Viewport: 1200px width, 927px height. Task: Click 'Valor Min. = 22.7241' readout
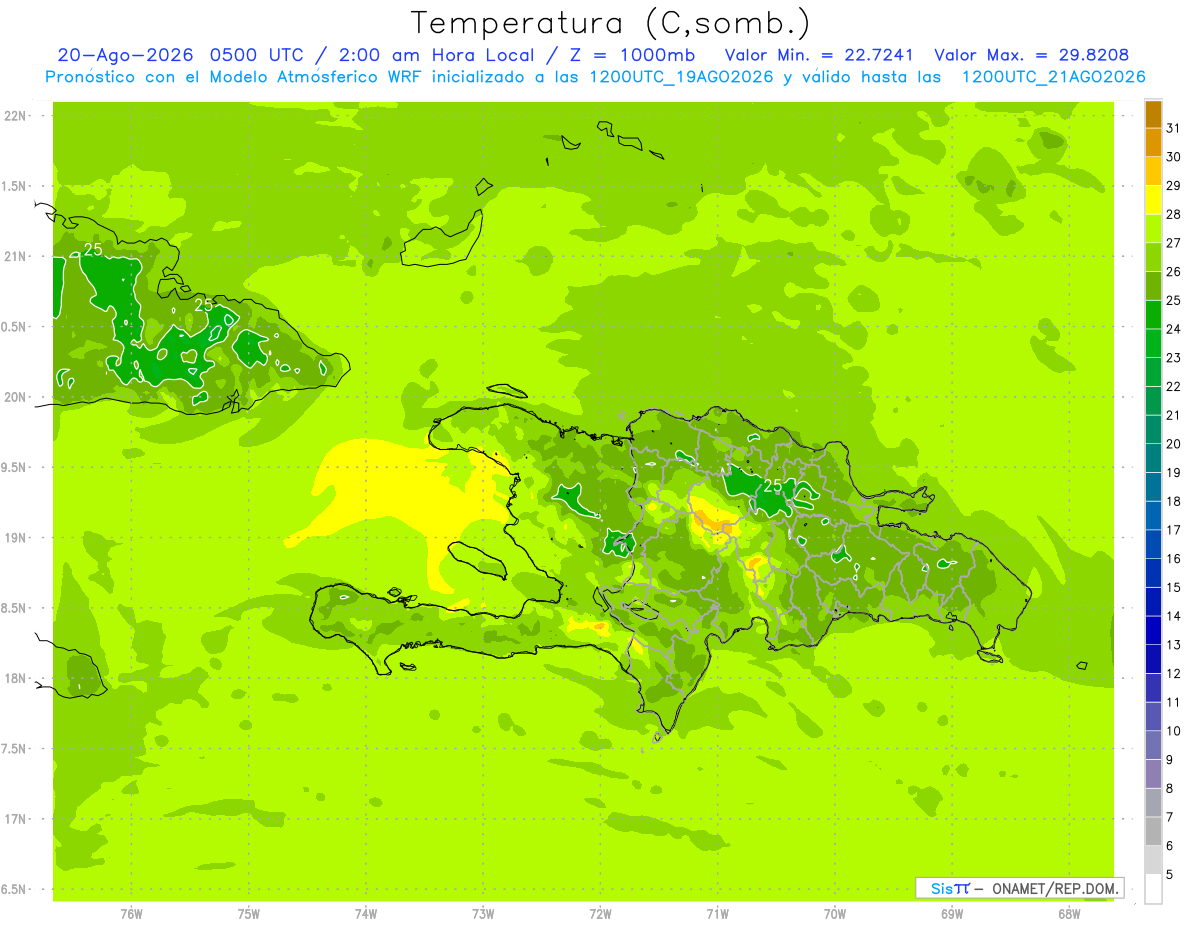(x=819, y=56)
